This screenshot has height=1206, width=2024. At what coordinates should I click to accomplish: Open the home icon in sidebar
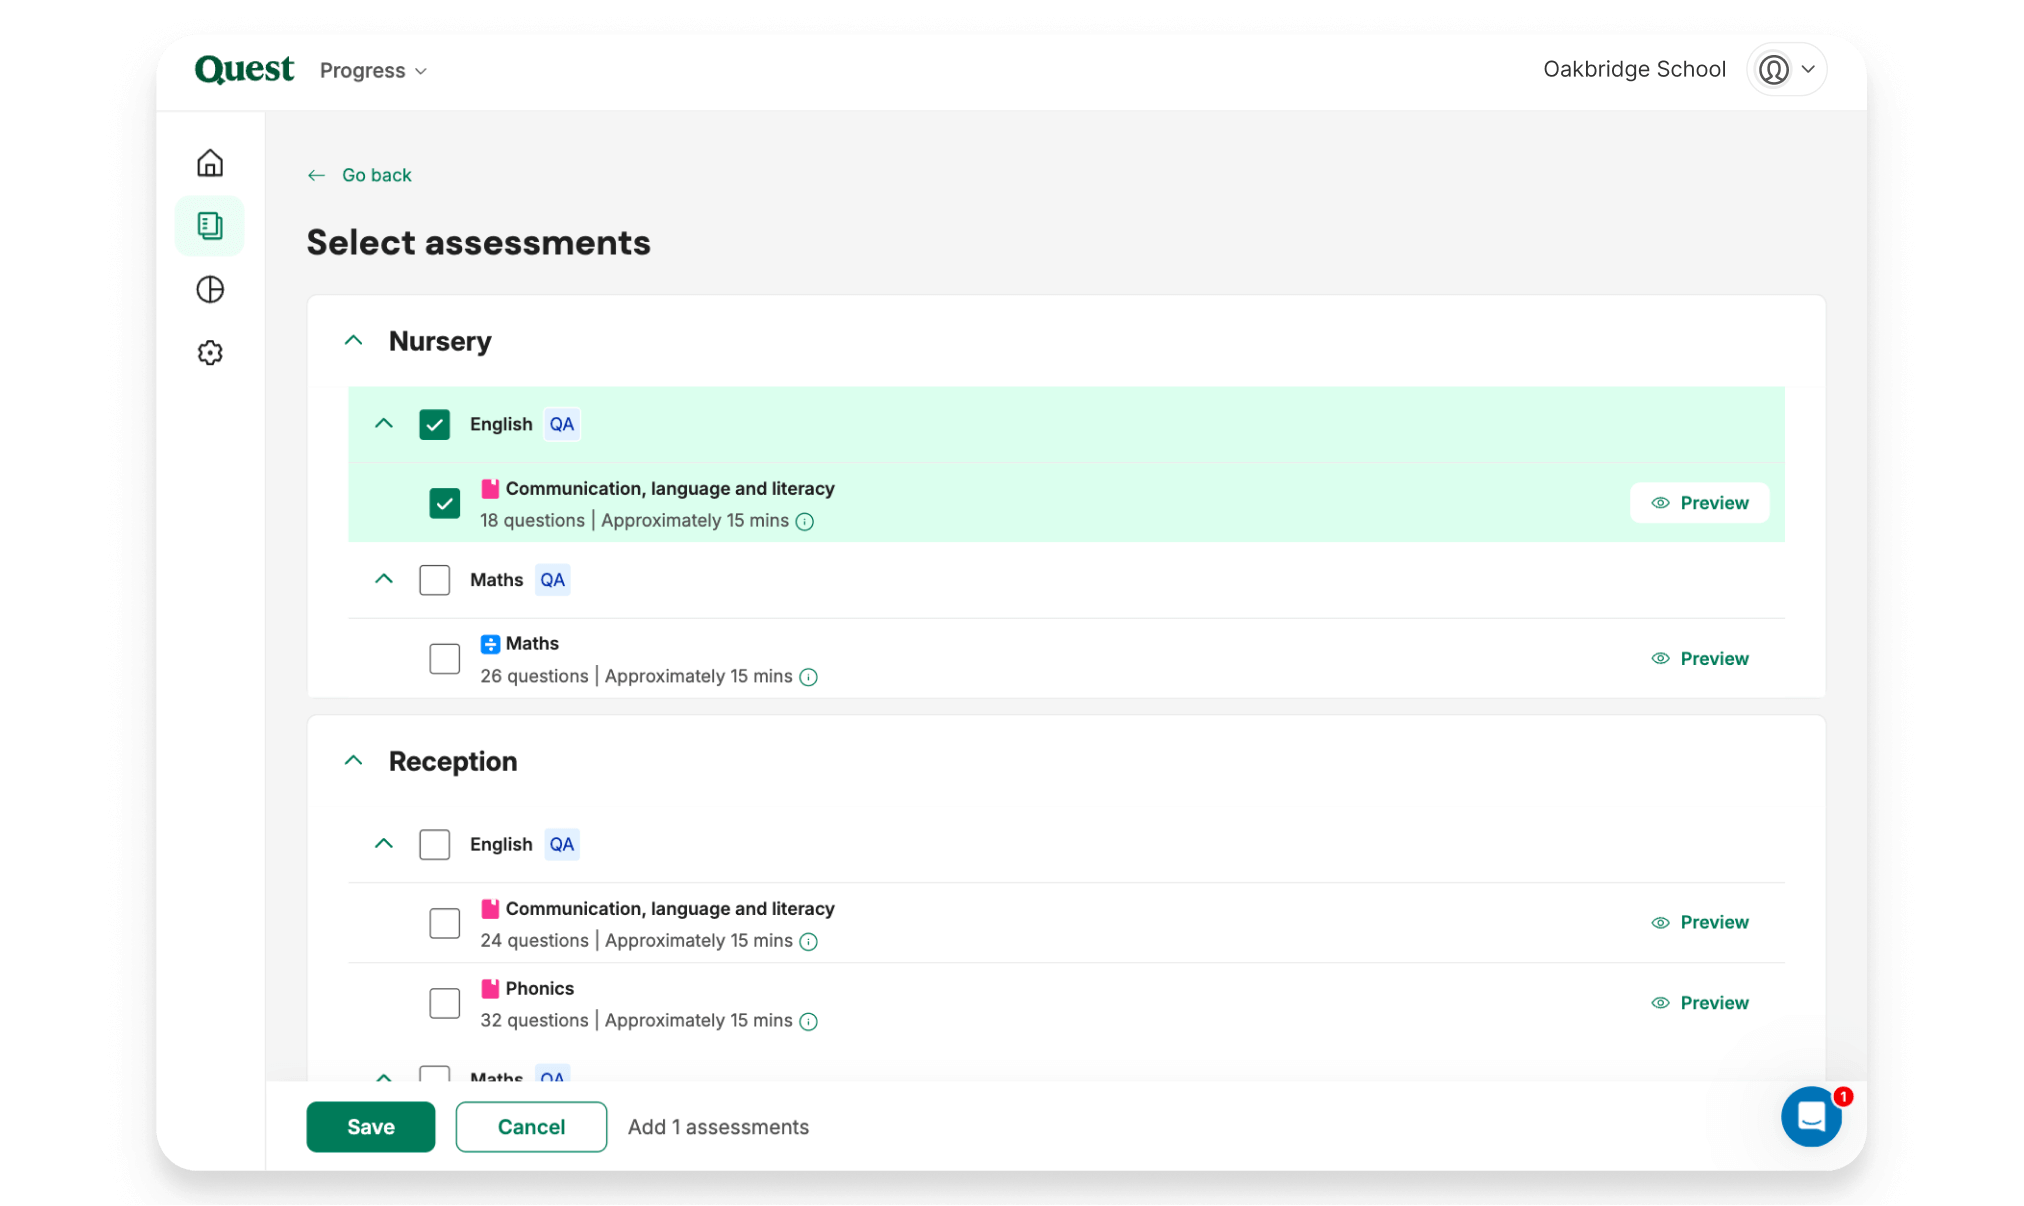210,163
